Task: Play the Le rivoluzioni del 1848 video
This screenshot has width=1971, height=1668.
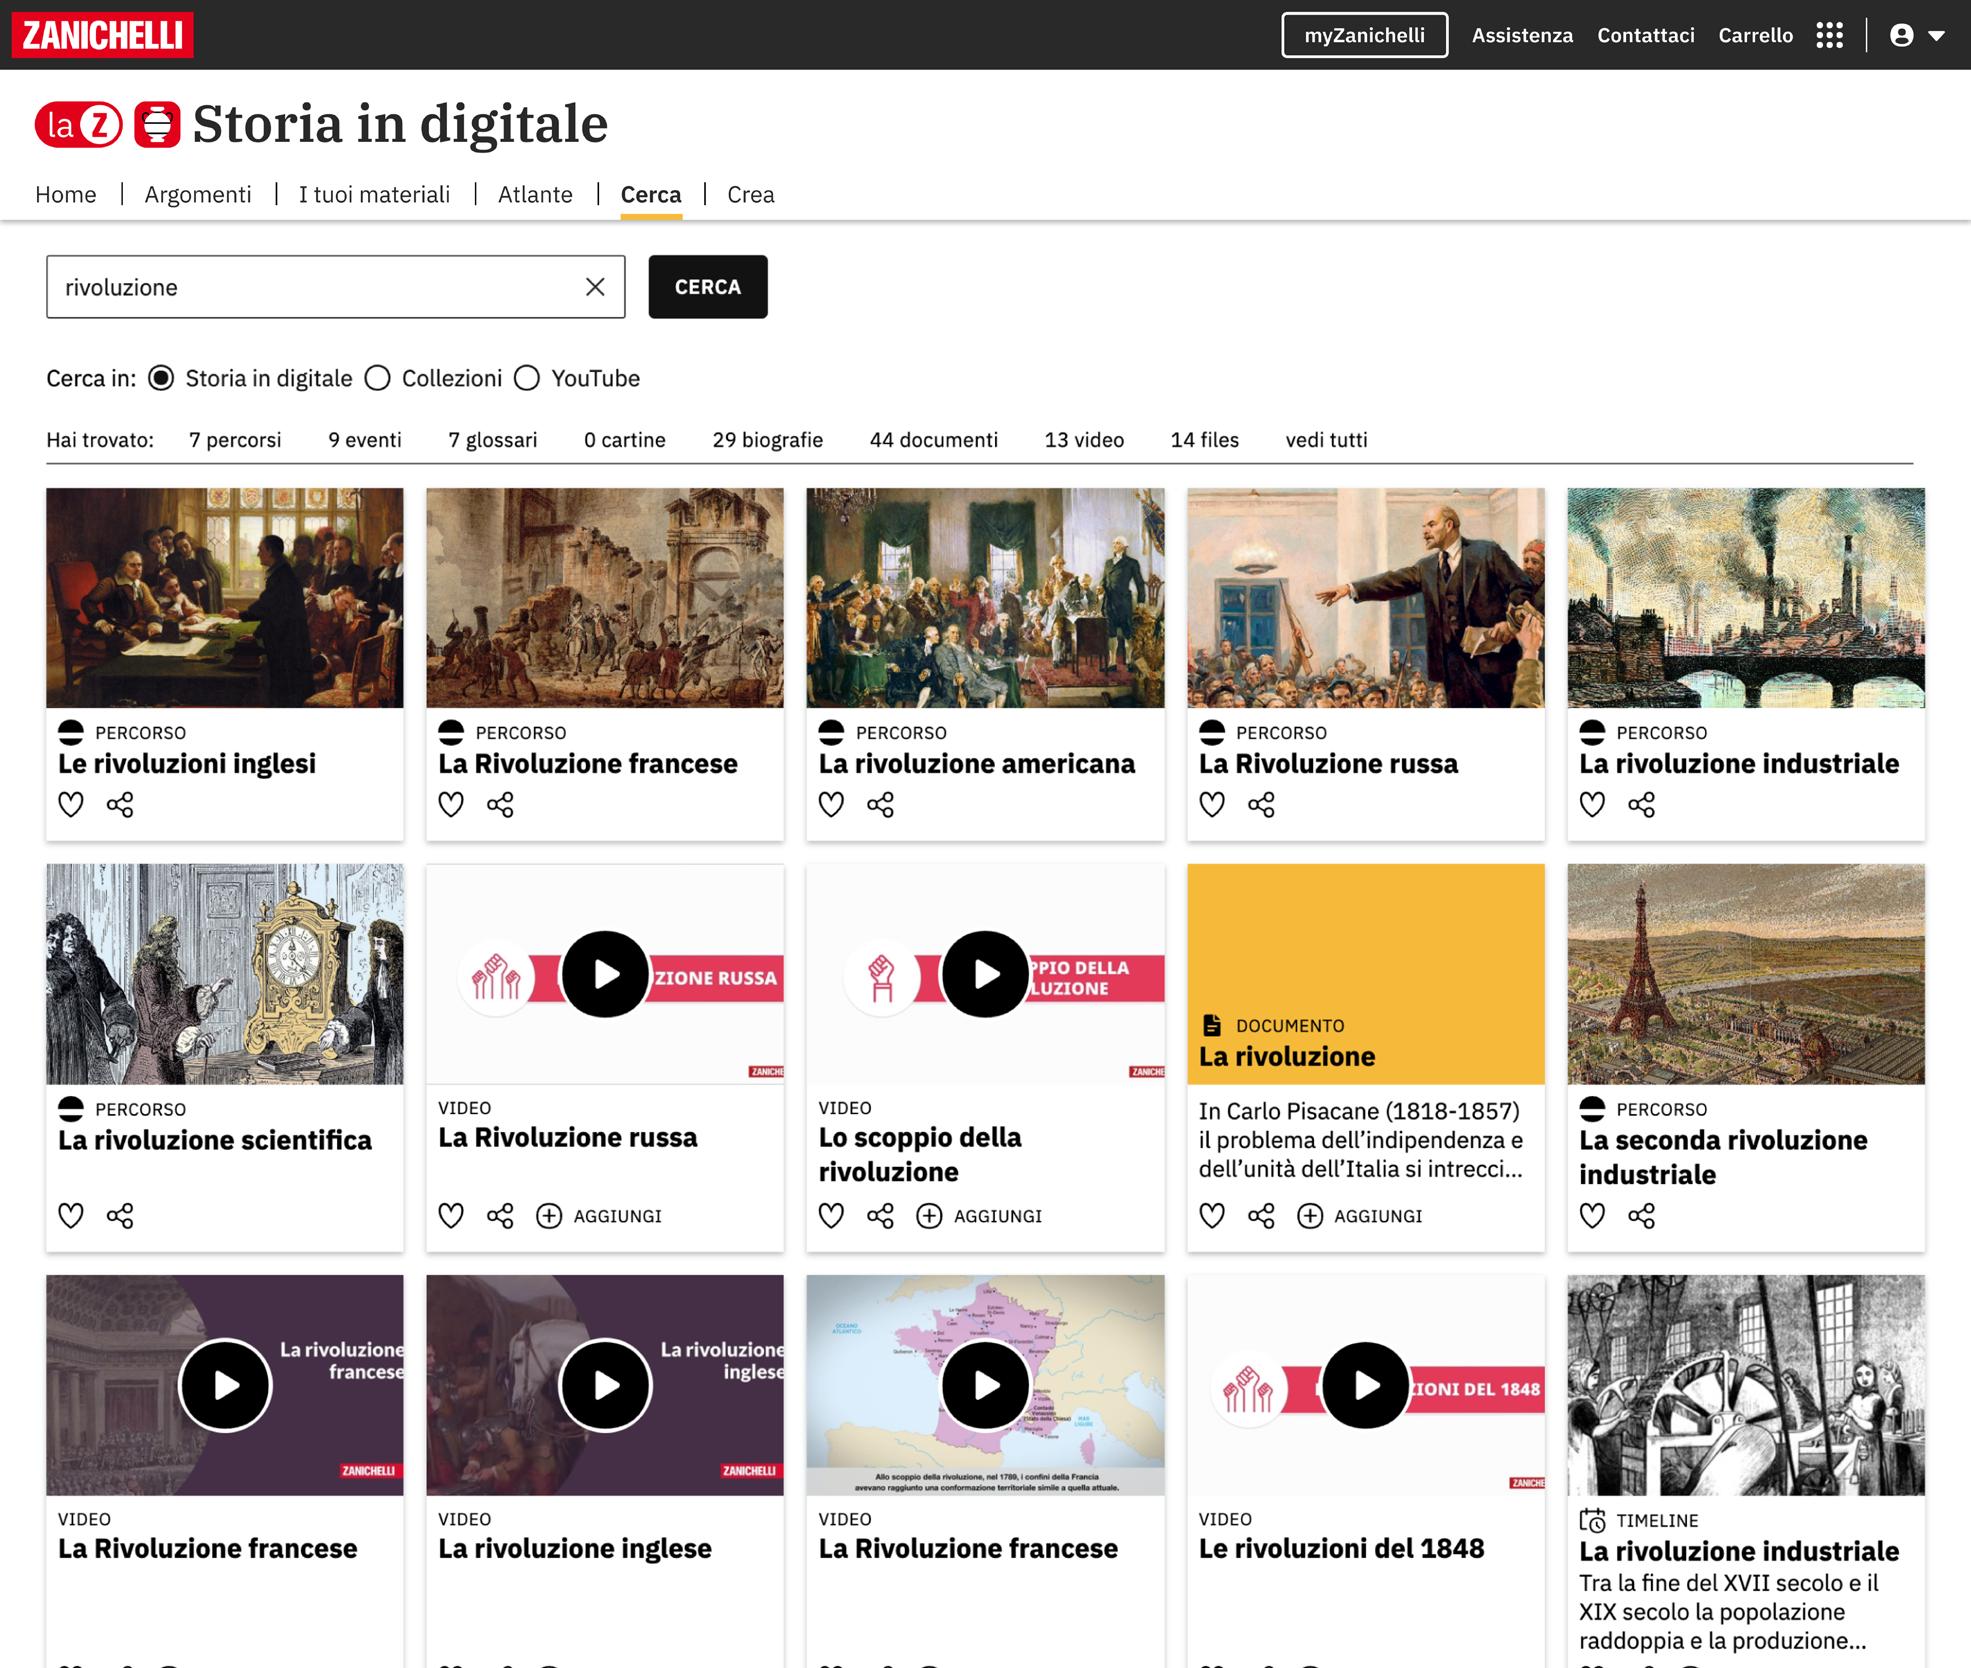Action: pyautogui.click(x=1365, y=1385)
